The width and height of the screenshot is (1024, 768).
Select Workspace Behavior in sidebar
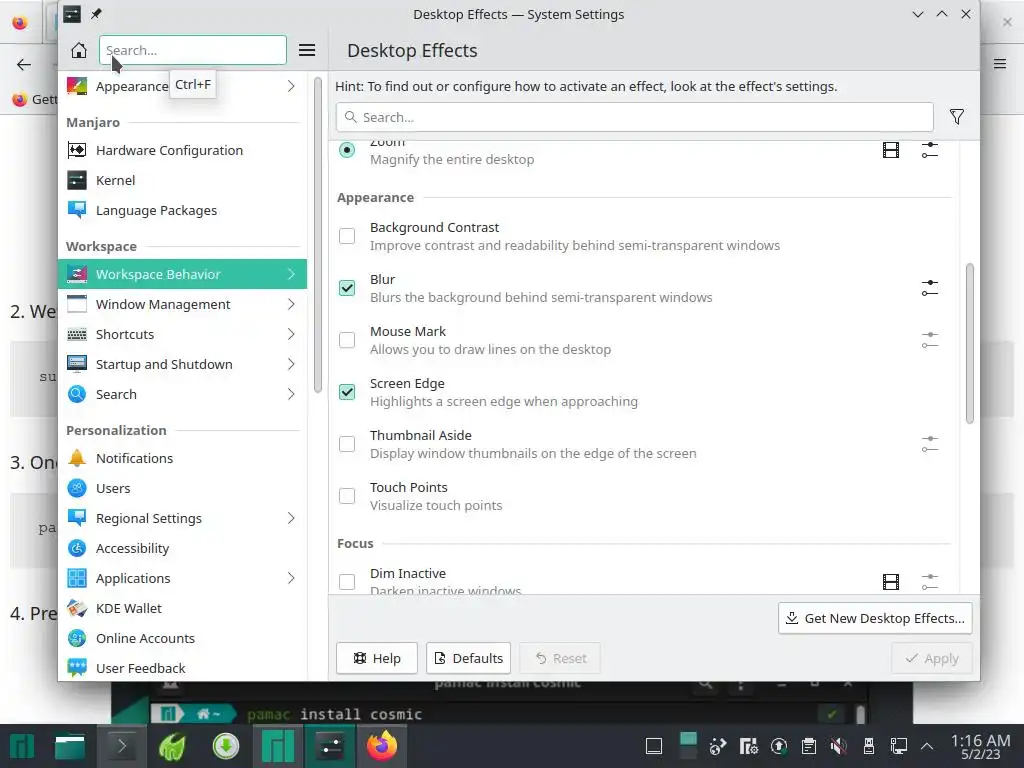(x=182, y=274)
